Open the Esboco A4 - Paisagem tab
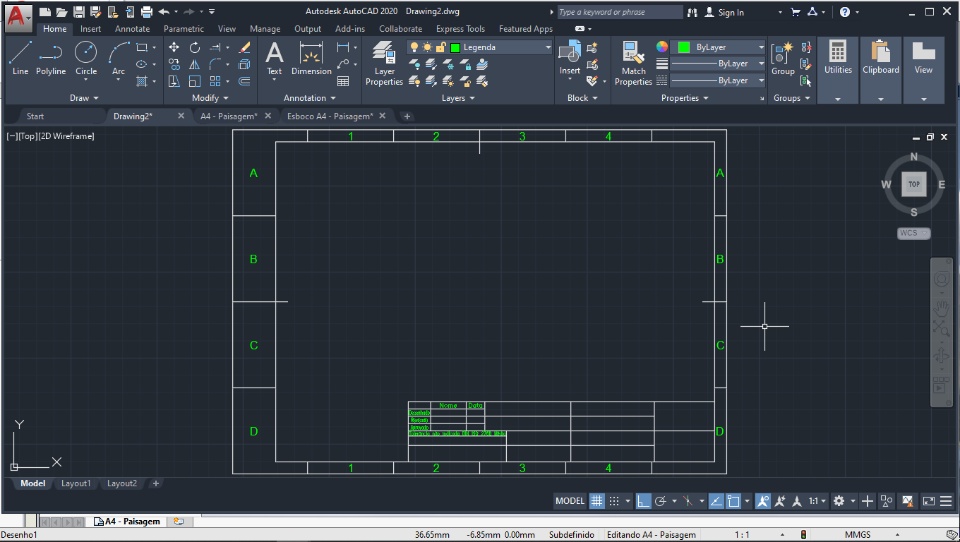Viewport: 960px width, 542px height. pyautogui.click(x=329, y=116)
